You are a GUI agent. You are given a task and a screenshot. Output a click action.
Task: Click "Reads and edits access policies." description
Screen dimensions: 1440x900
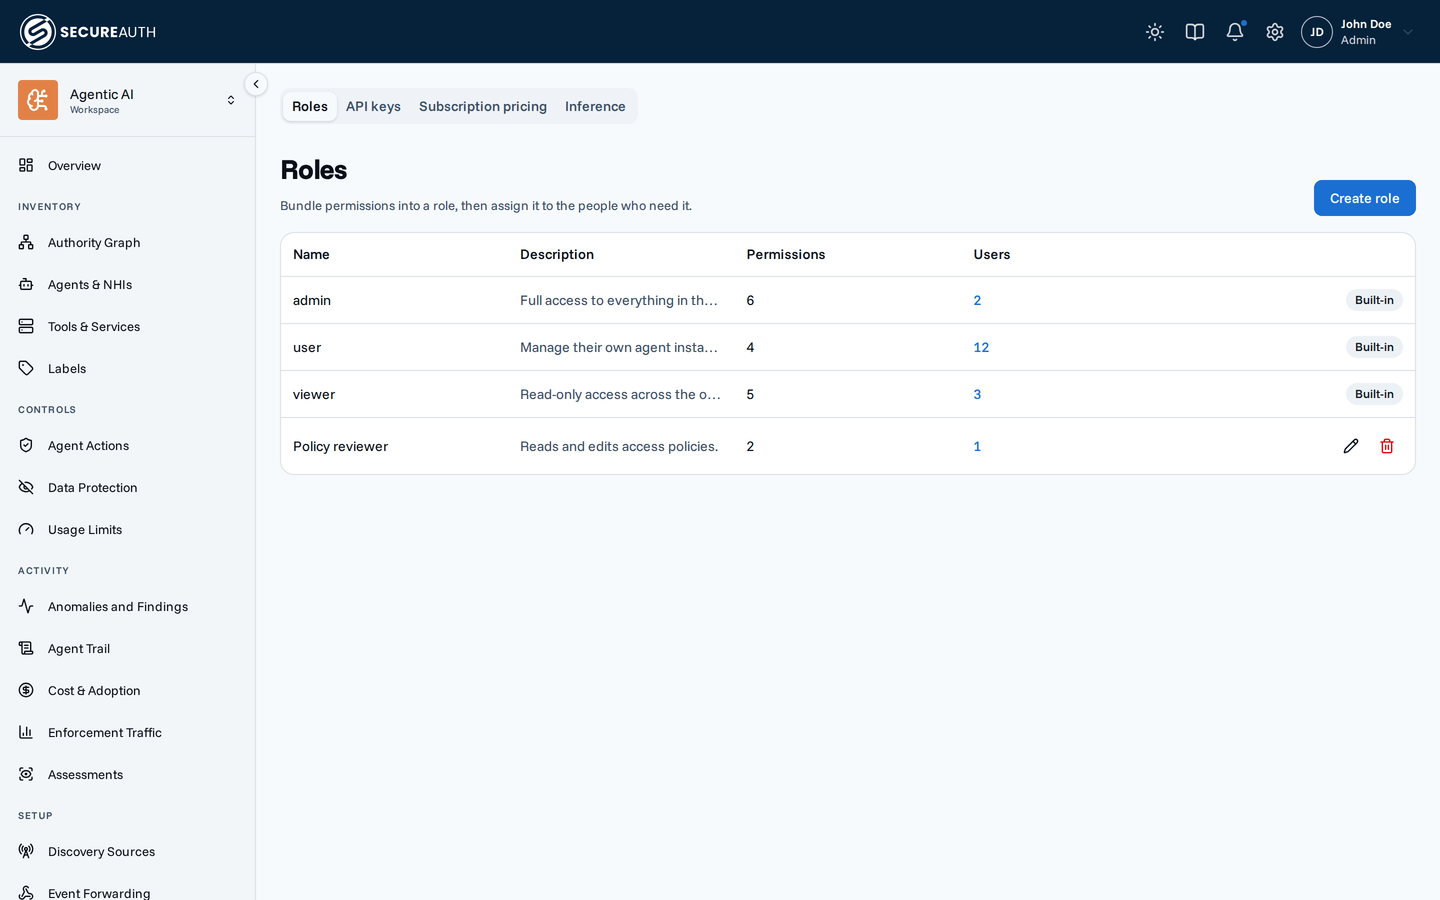(x=619, y=446)
